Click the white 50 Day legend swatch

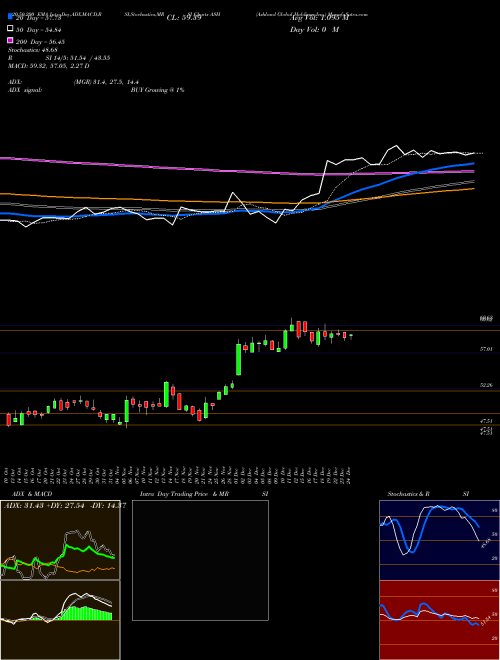coord(10,29)
